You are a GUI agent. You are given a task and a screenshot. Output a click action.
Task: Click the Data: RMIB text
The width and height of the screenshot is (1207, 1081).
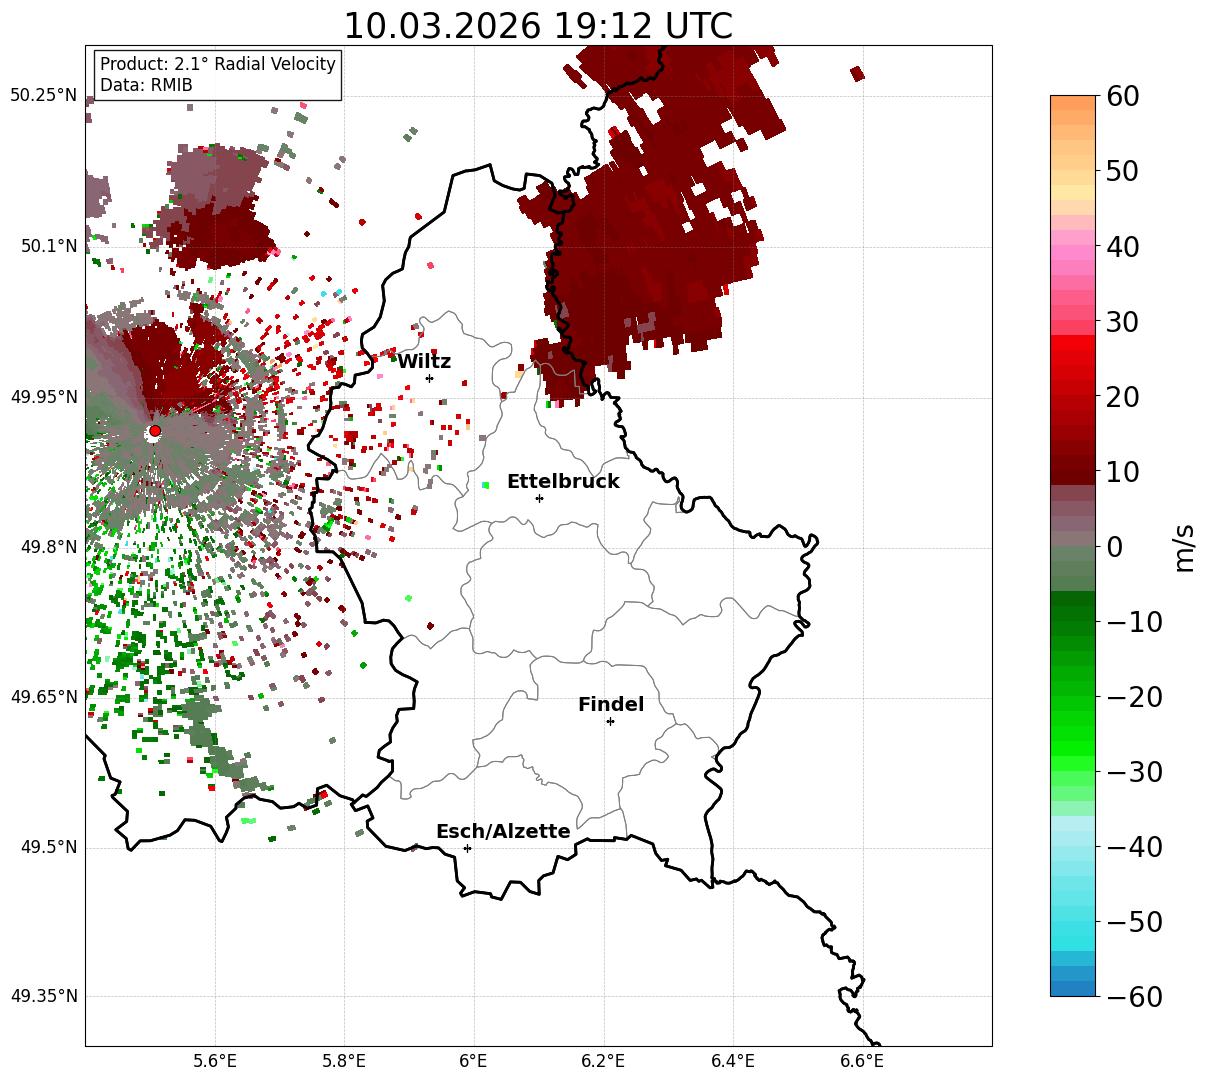(146, 85)
